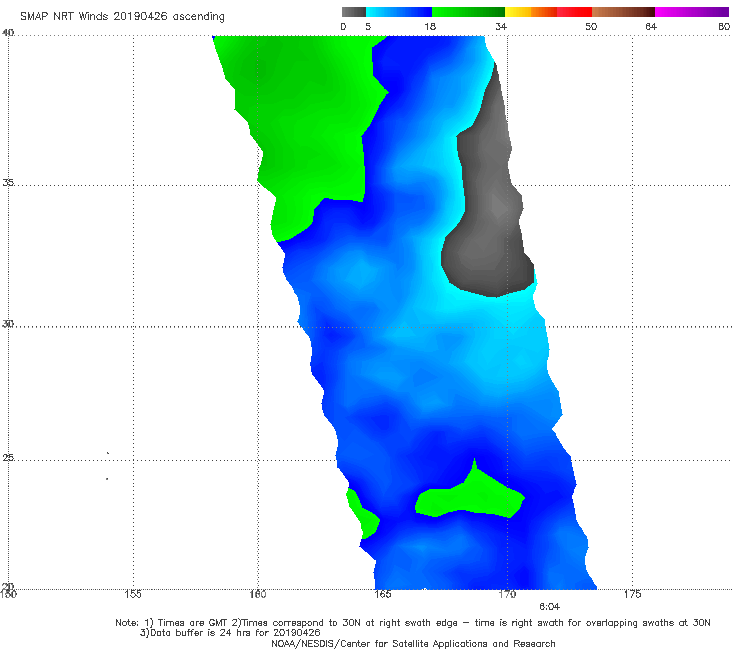Click the latitude label '35'
This screenshot has width=740, height=650.
(x=8, y=182)
